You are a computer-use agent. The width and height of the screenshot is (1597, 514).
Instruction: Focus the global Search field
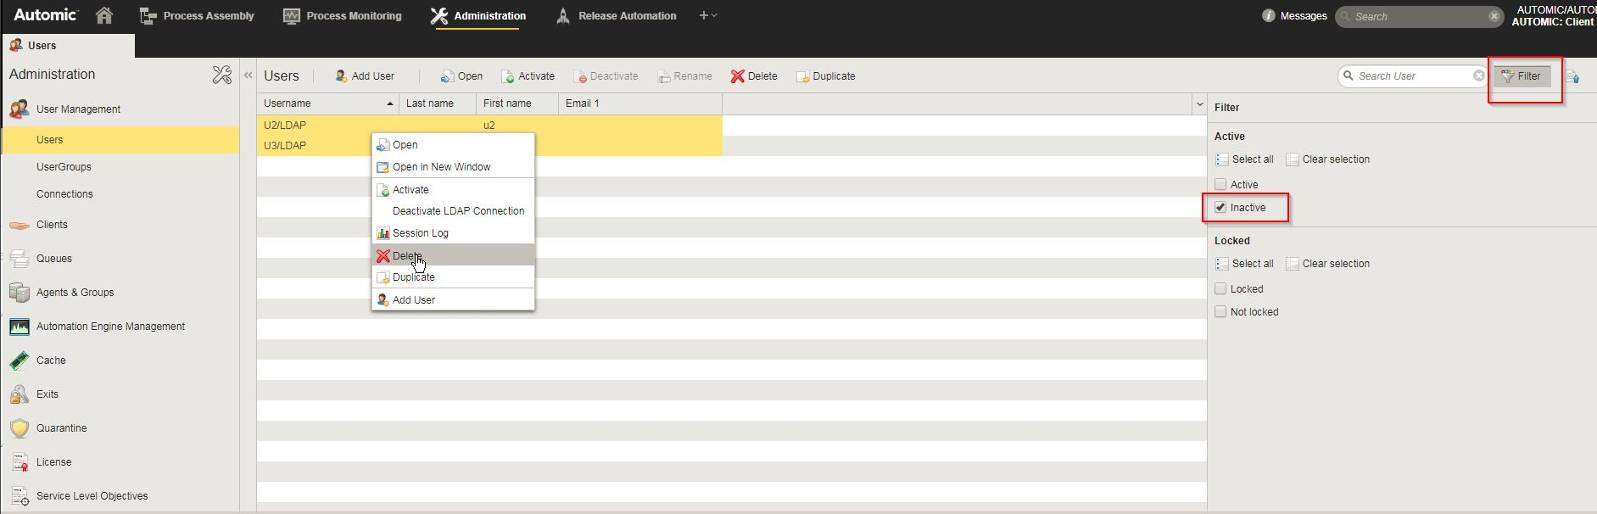tap(1414, 17)
